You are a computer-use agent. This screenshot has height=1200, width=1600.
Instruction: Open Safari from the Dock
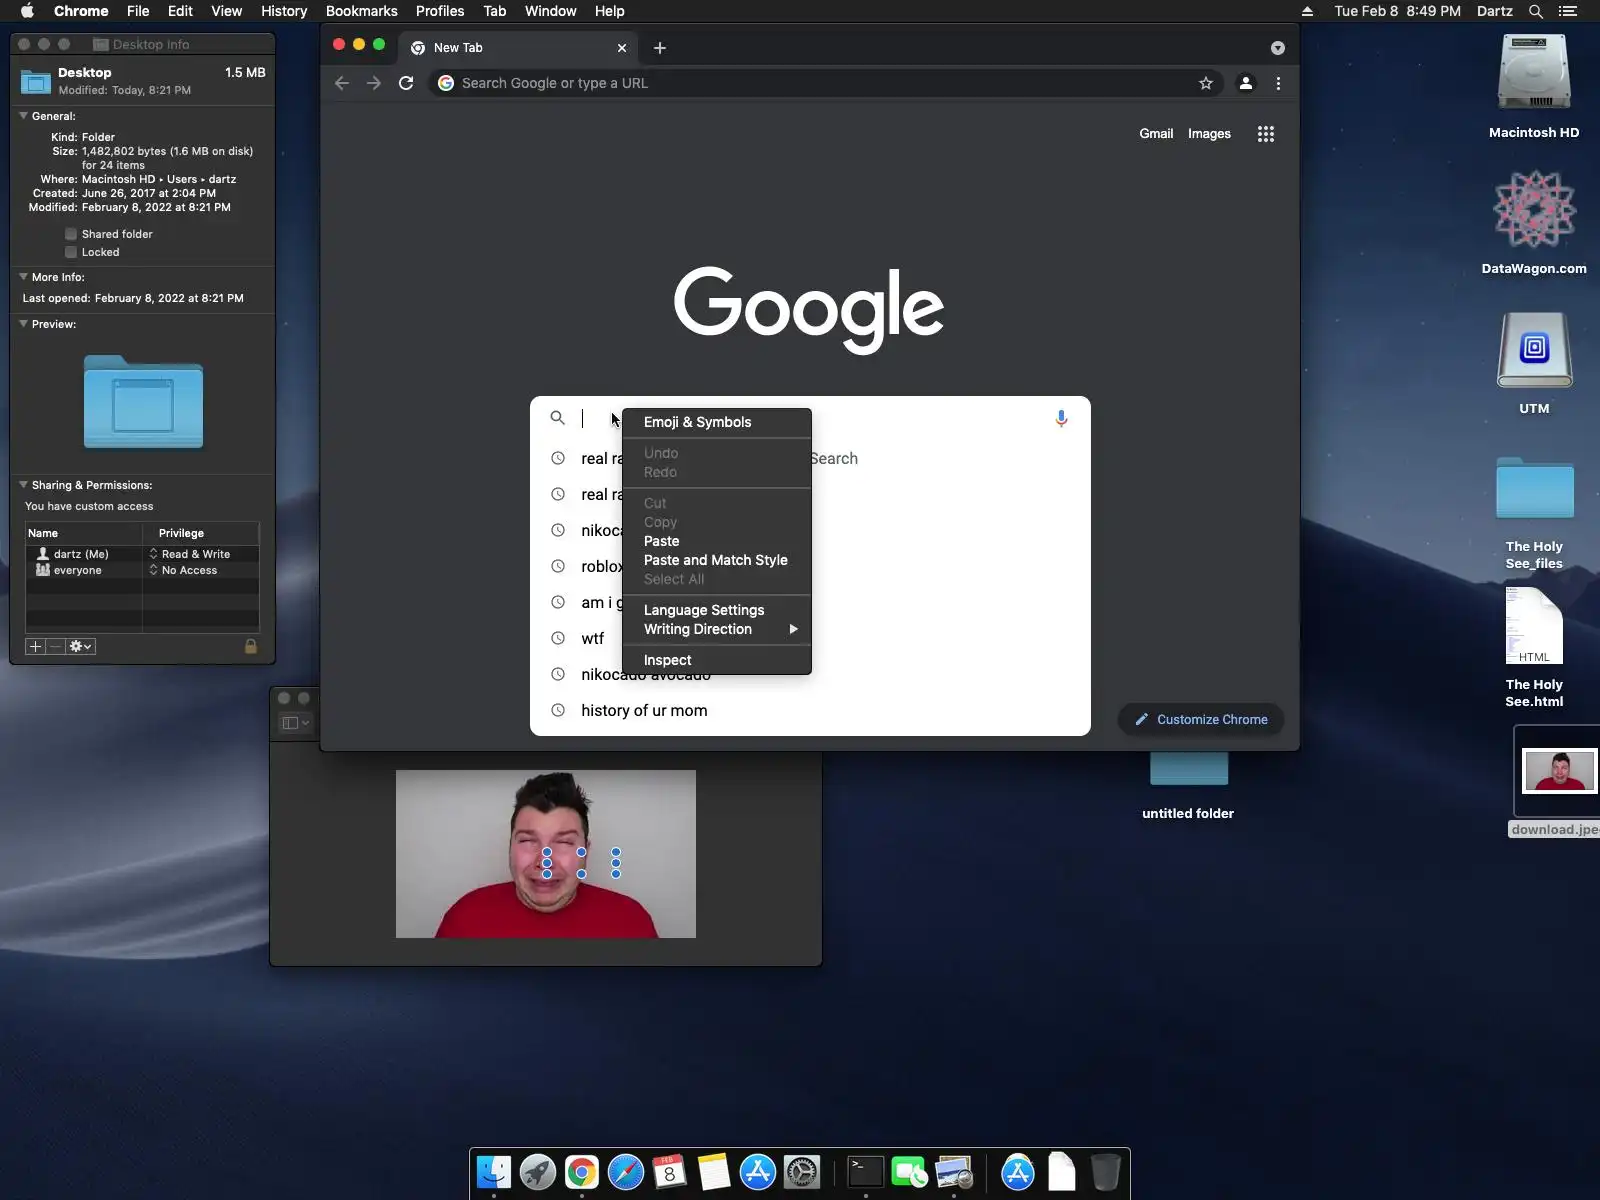(626, 1172)
